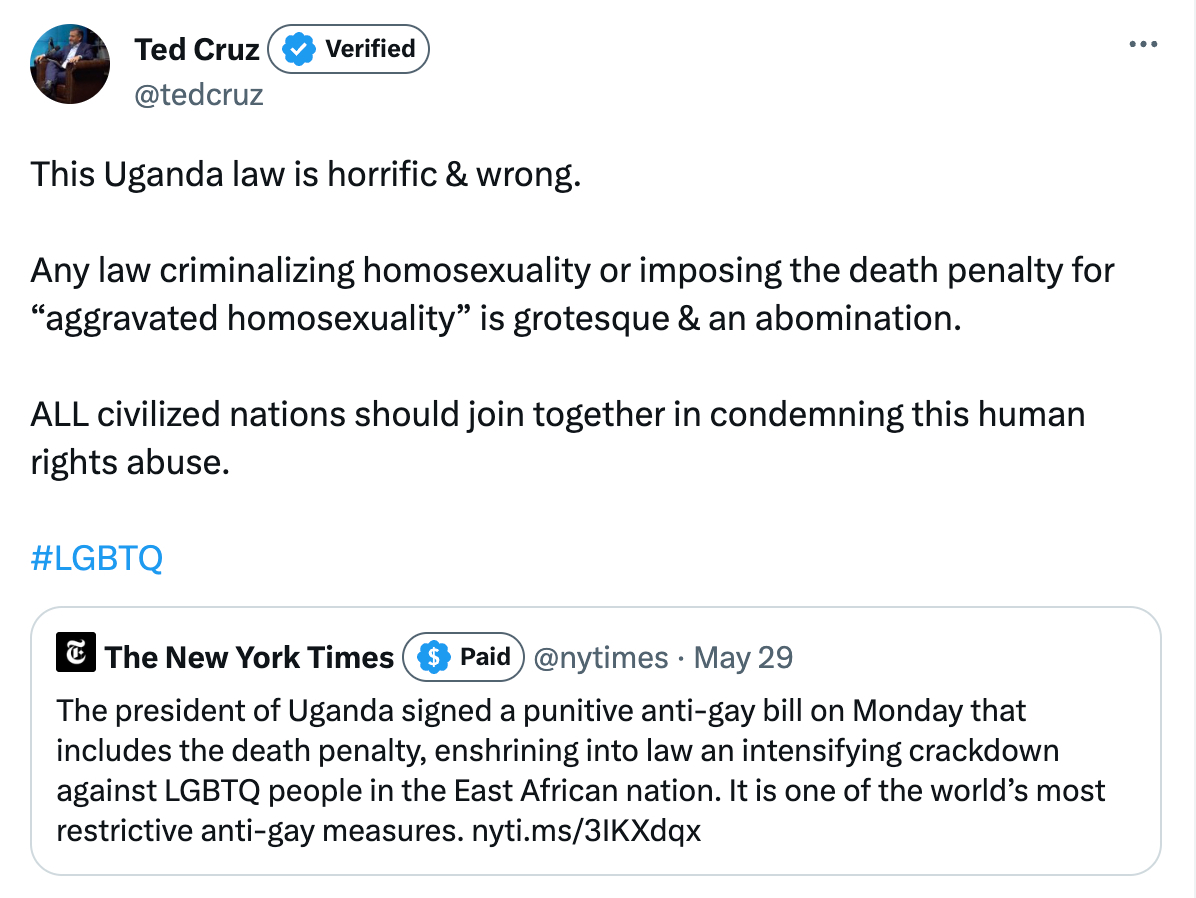The height and width of the screenshot is (898, 1196).
Task: Click the "ALL civilized nations" paragraph
Action: (x=557, y=414)
